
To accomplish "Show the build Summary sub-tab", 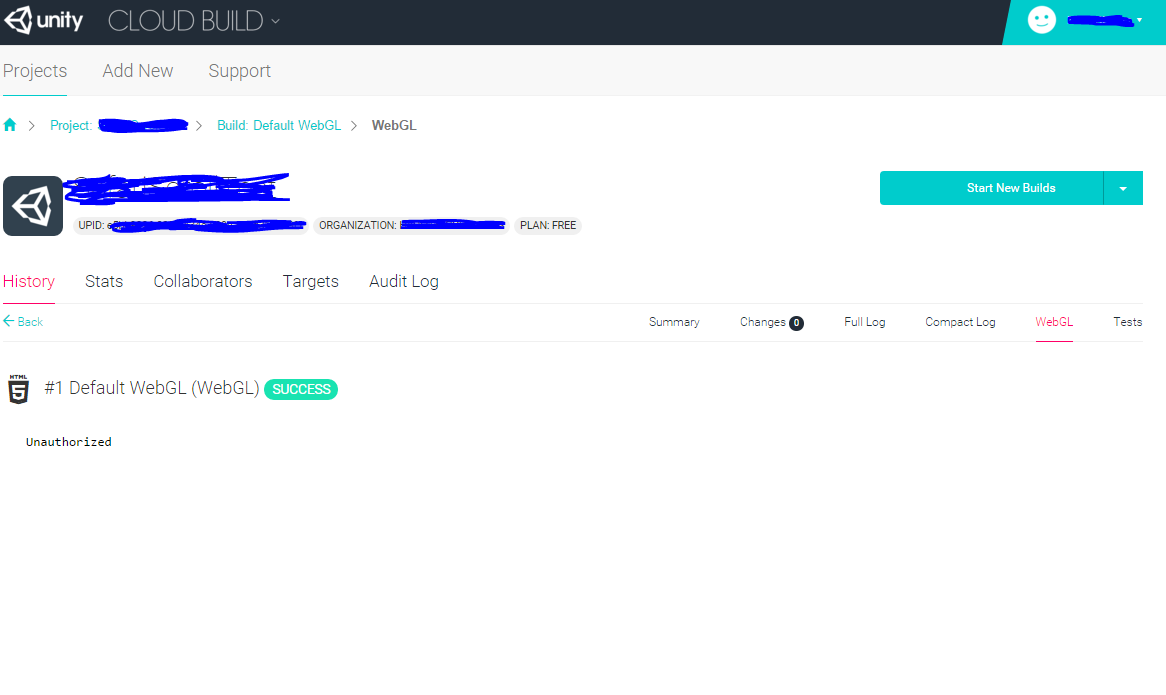I will click(x=674, y=322).
